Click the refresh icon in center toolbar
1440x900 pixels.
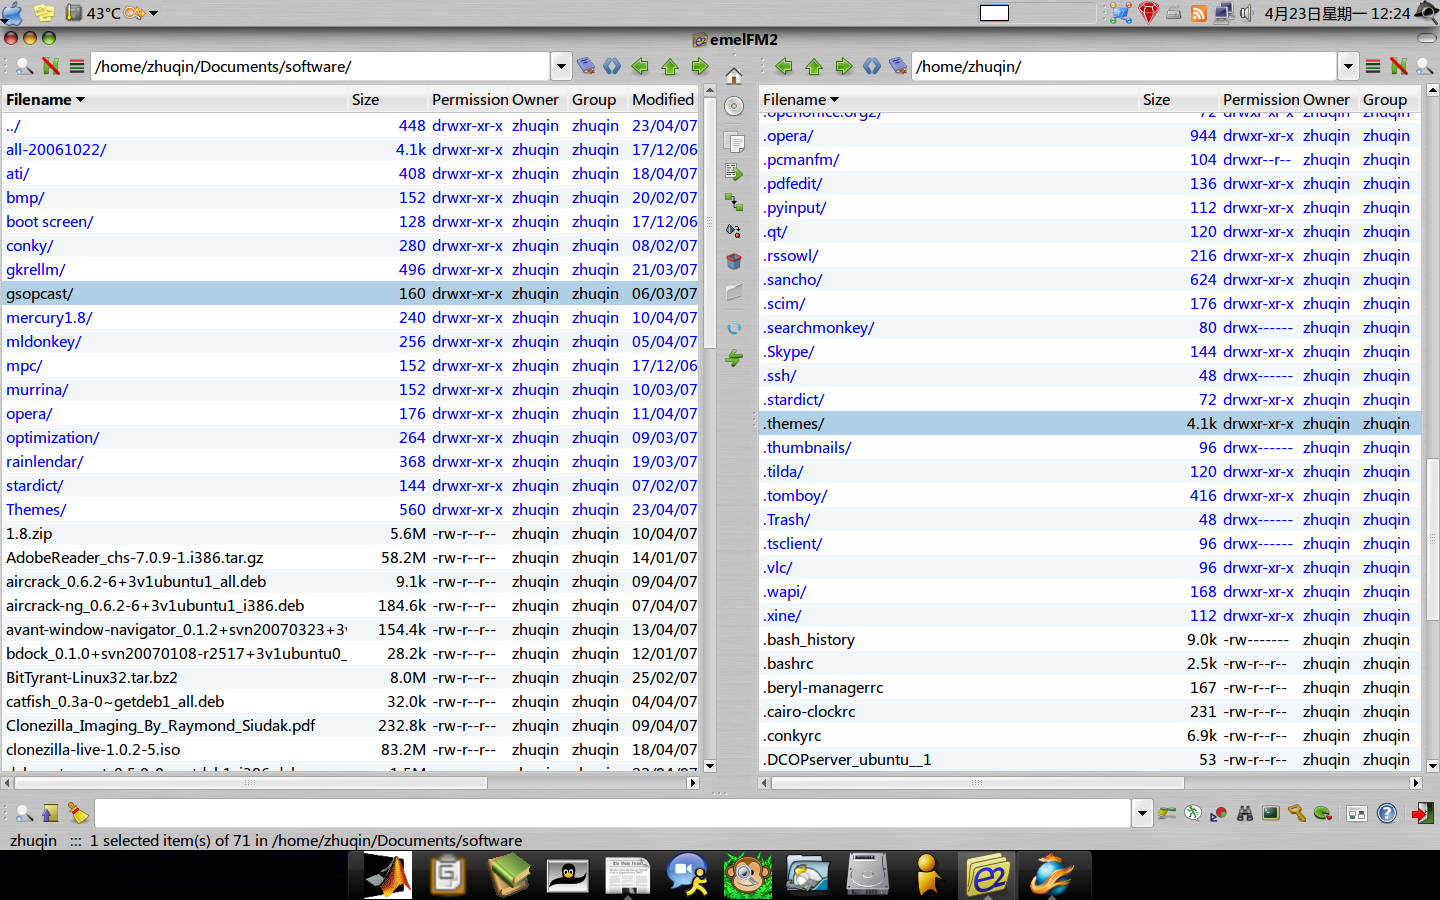tap(734, 328)
